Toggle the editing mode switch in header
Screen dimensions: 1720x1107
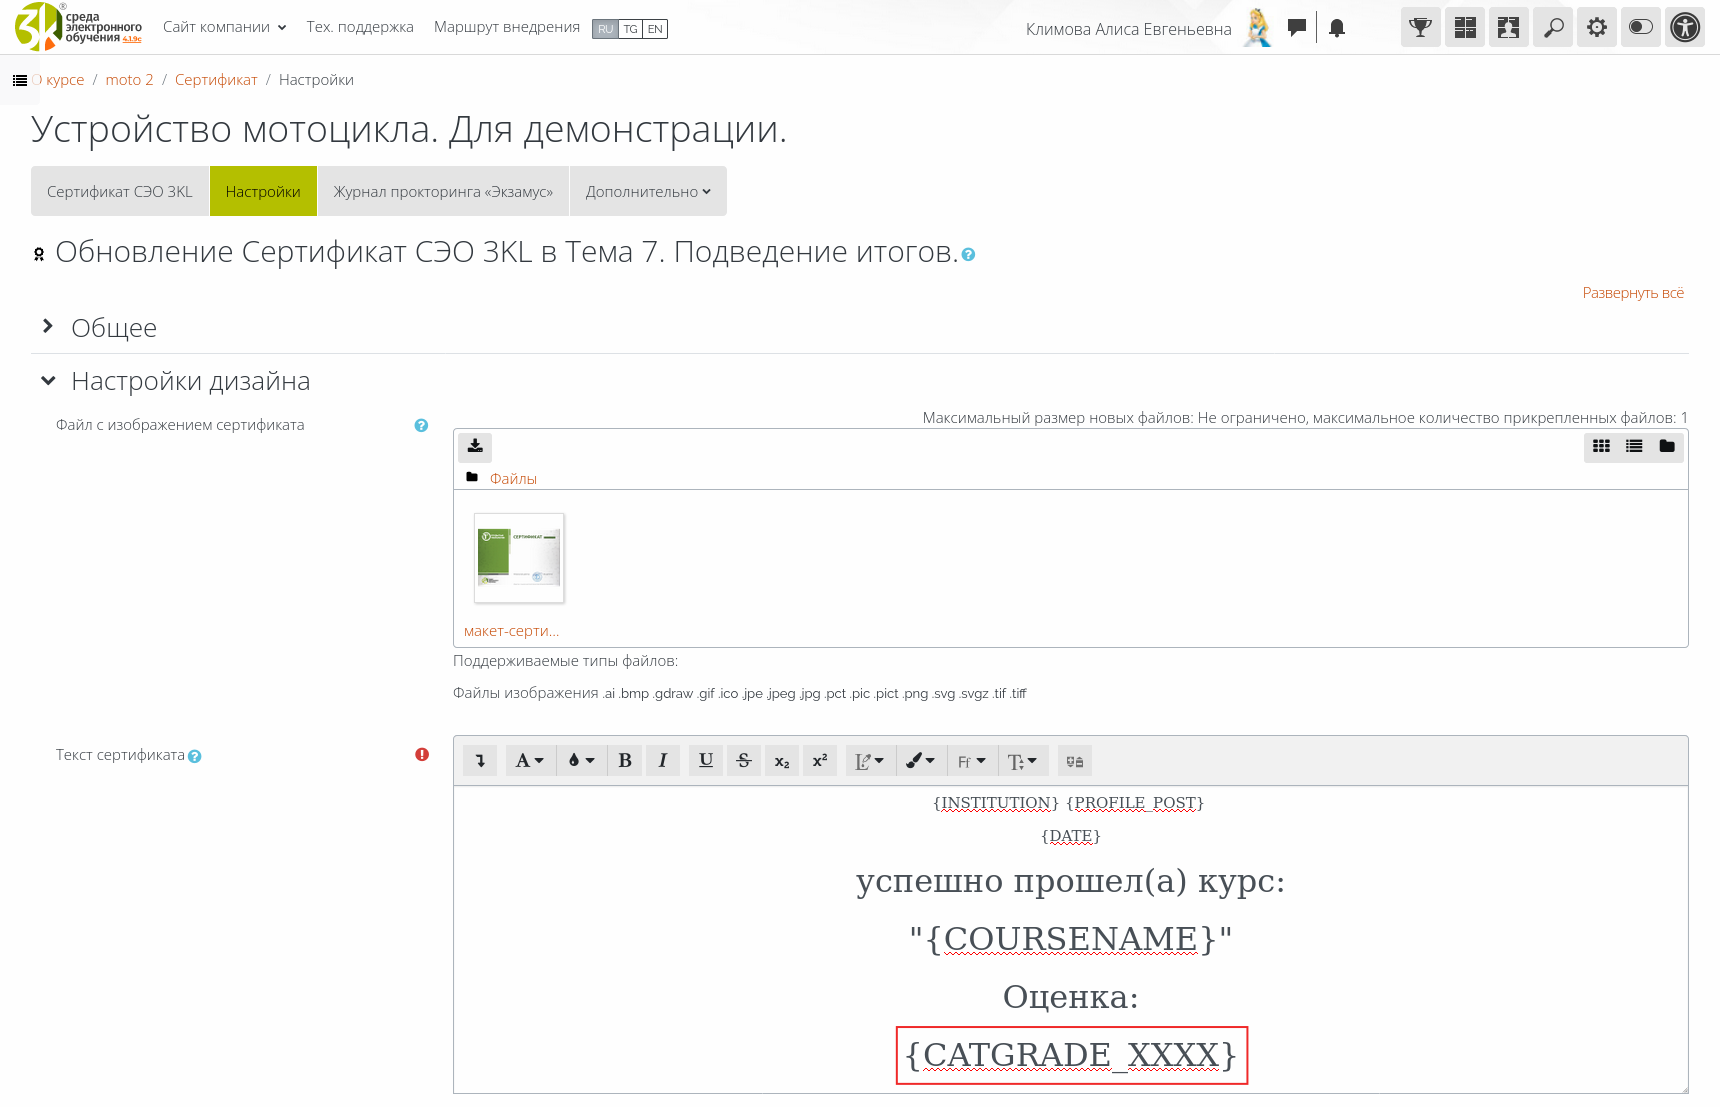[1641, 28]
